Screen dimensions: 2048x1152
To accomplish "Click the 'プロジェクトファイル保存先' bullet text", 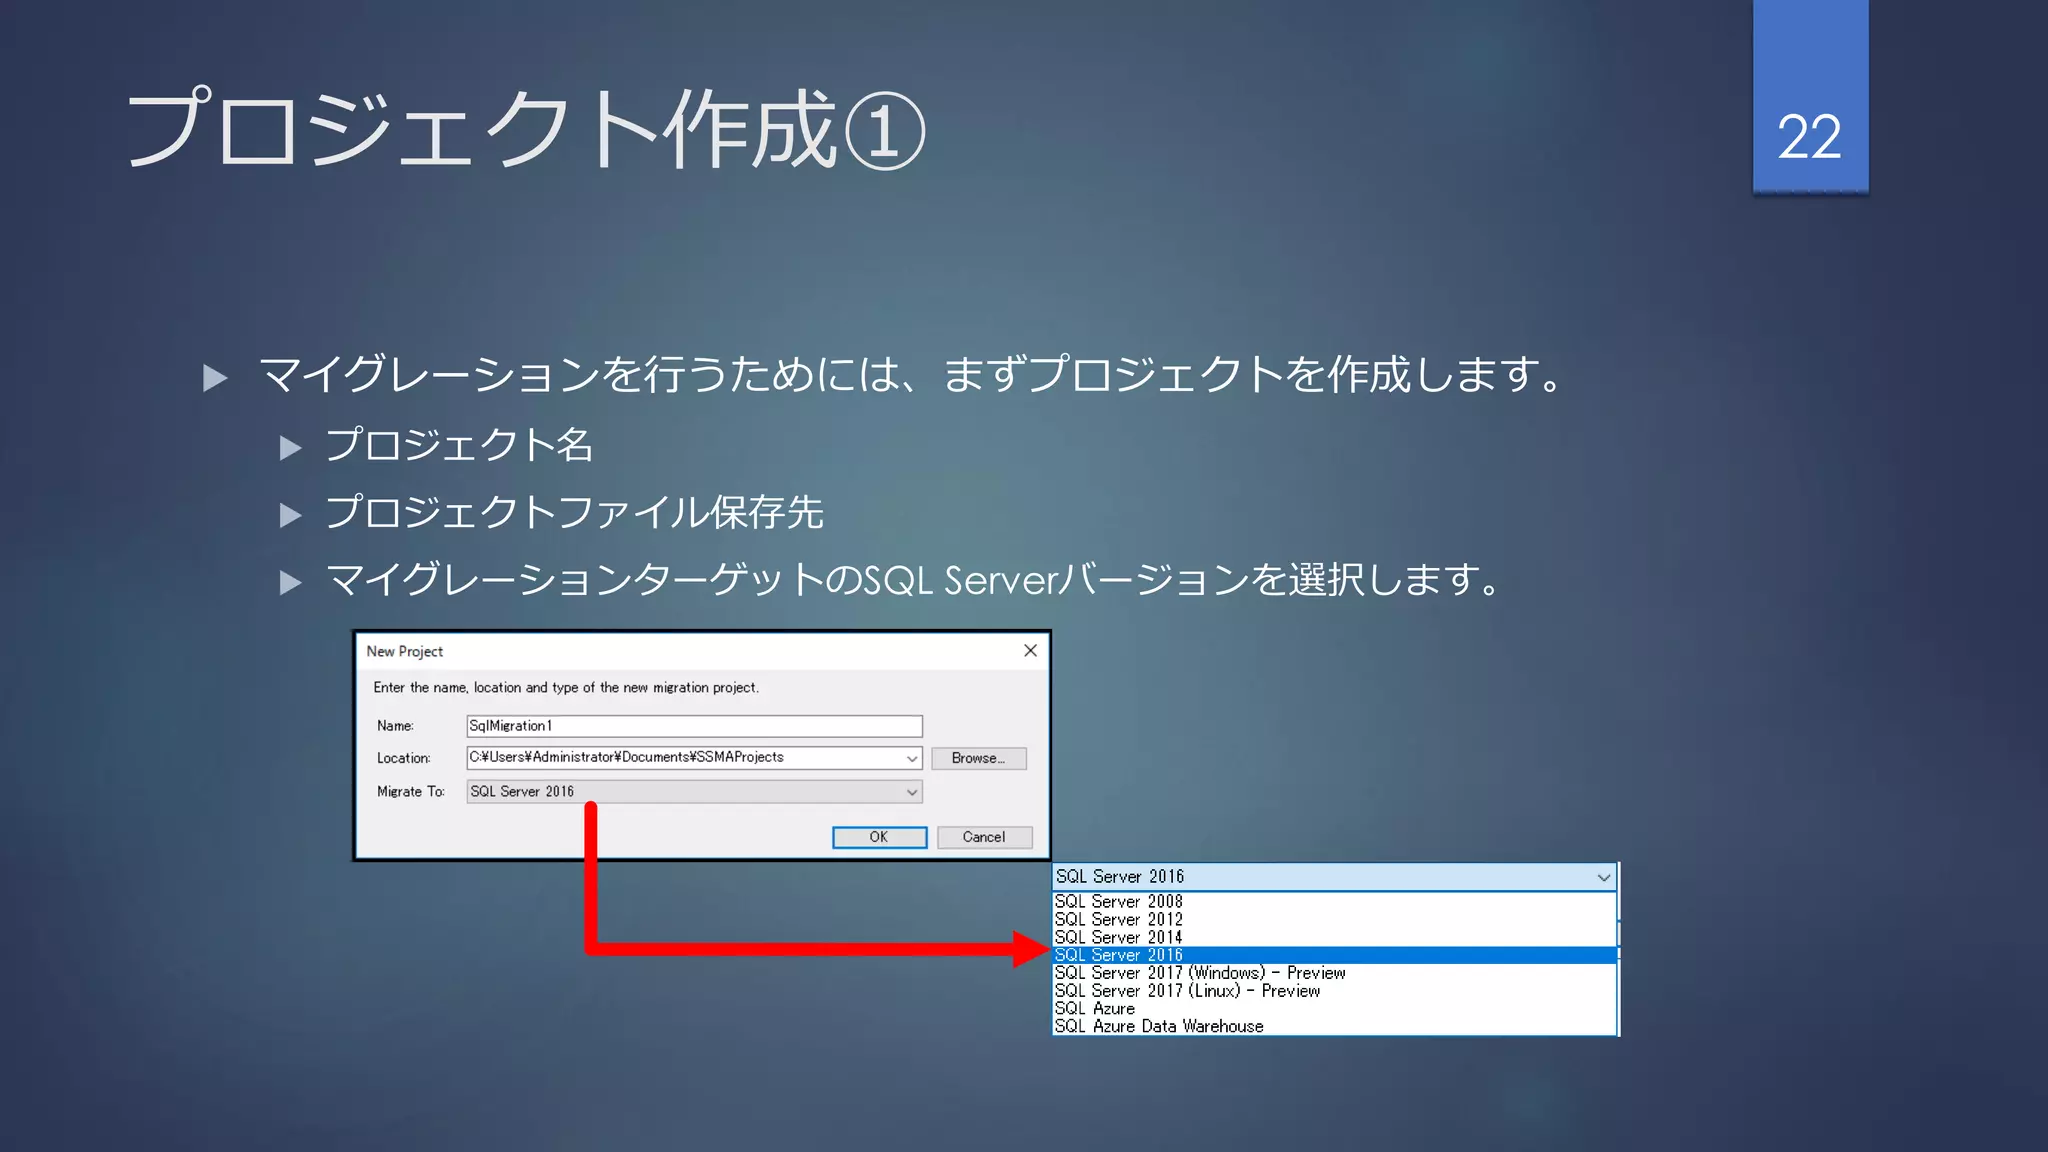I will point(574,512).
